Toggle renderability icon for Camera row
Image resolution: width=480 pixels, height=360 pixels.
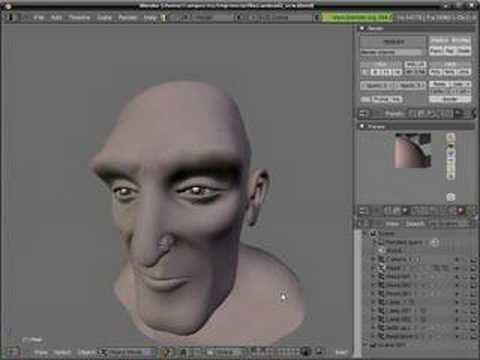click(474, 259)
